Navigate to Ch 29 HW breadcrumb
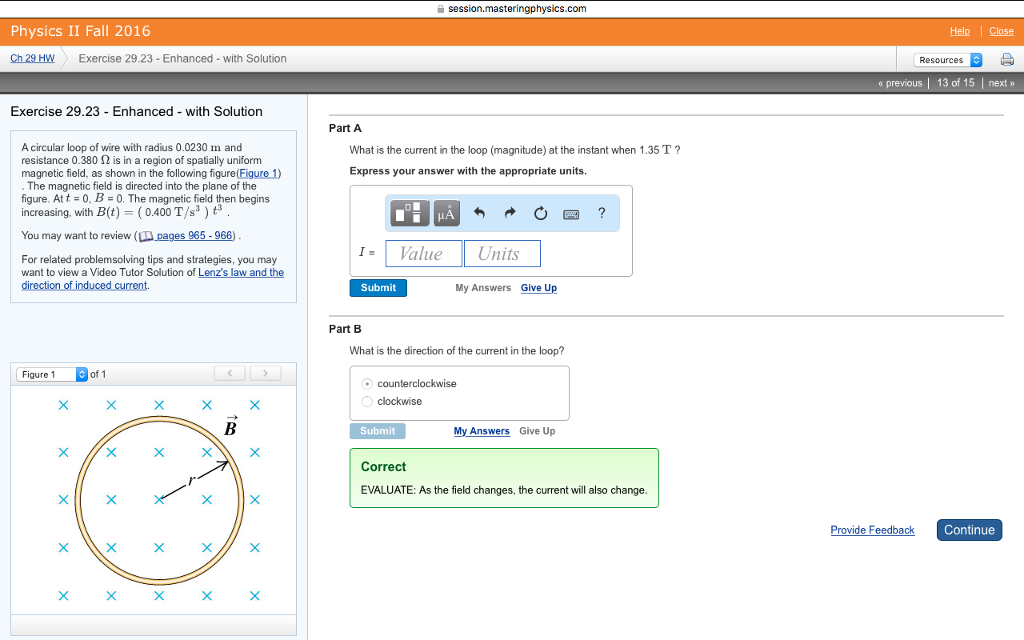Screen dimensions: 1024x640 click(31, 58)
